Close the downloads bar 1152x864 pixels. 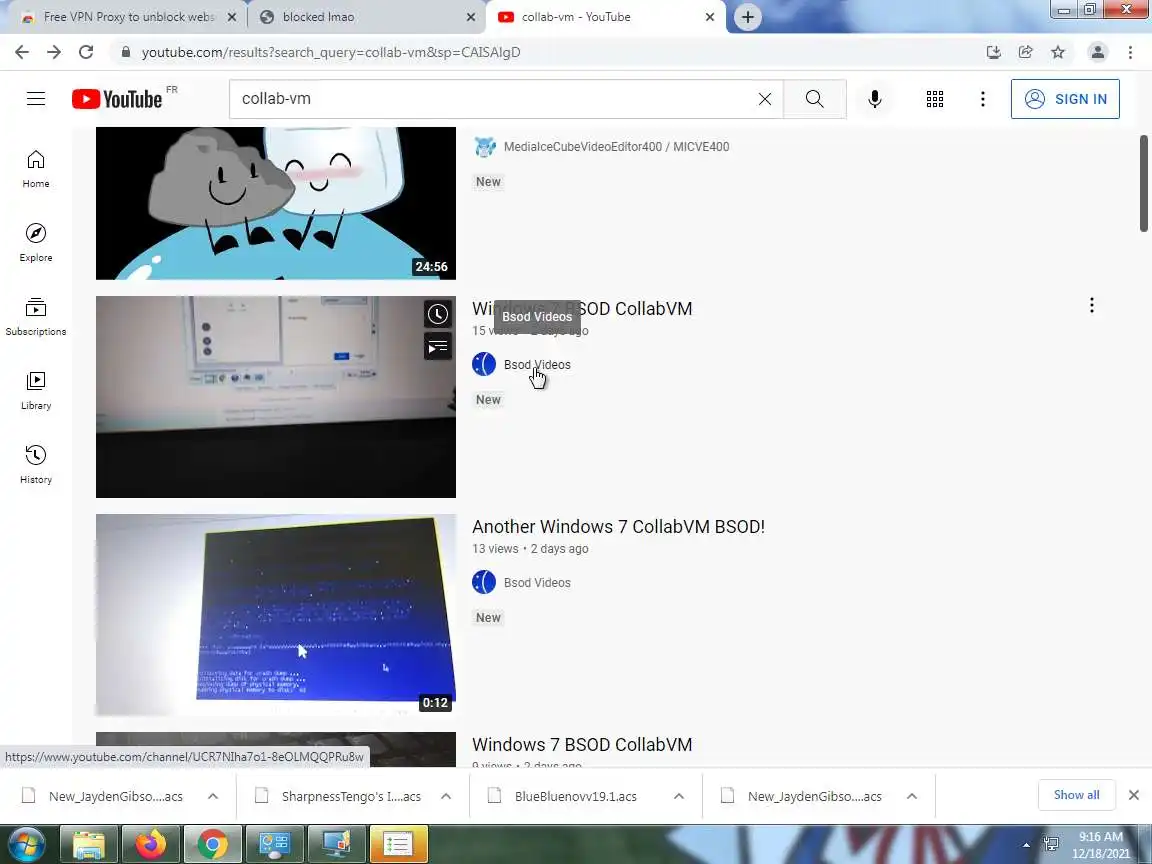coord(1134,795)
